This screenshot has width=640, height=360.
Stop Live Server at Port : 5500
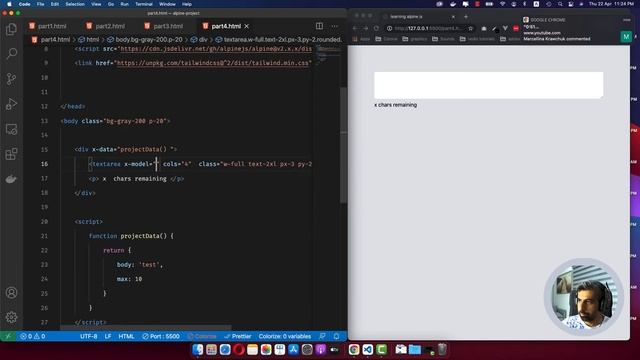tap(161, 336)
